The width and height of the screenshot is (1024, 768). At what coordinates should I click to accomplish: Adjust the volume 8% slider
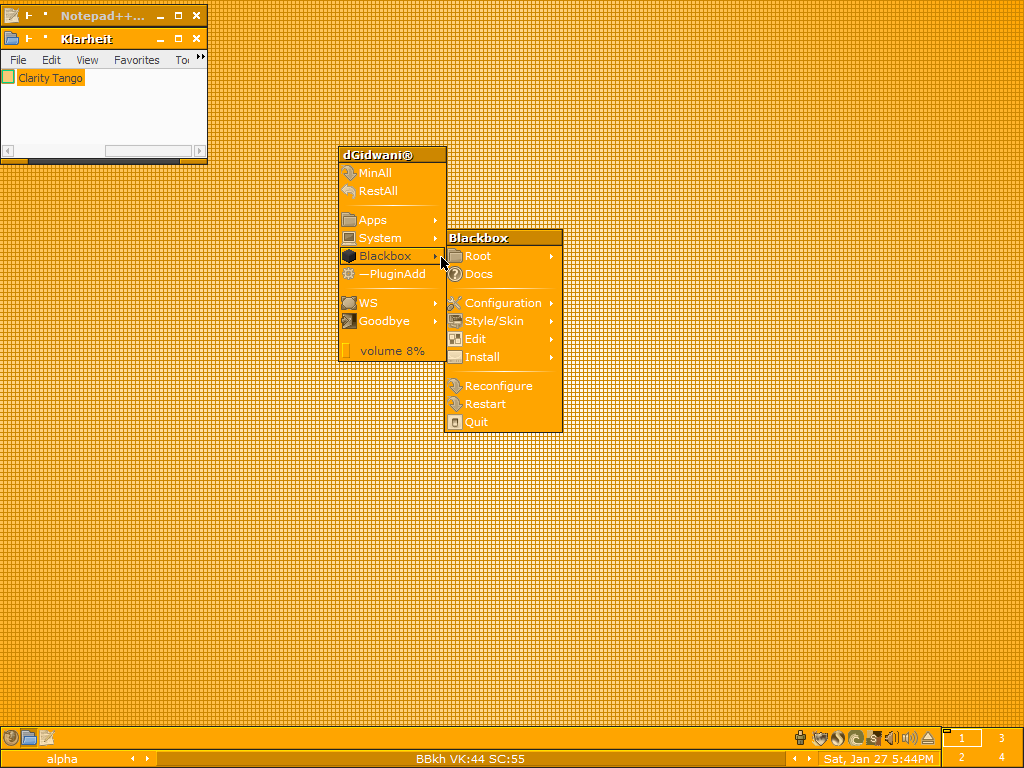[392, 351]
